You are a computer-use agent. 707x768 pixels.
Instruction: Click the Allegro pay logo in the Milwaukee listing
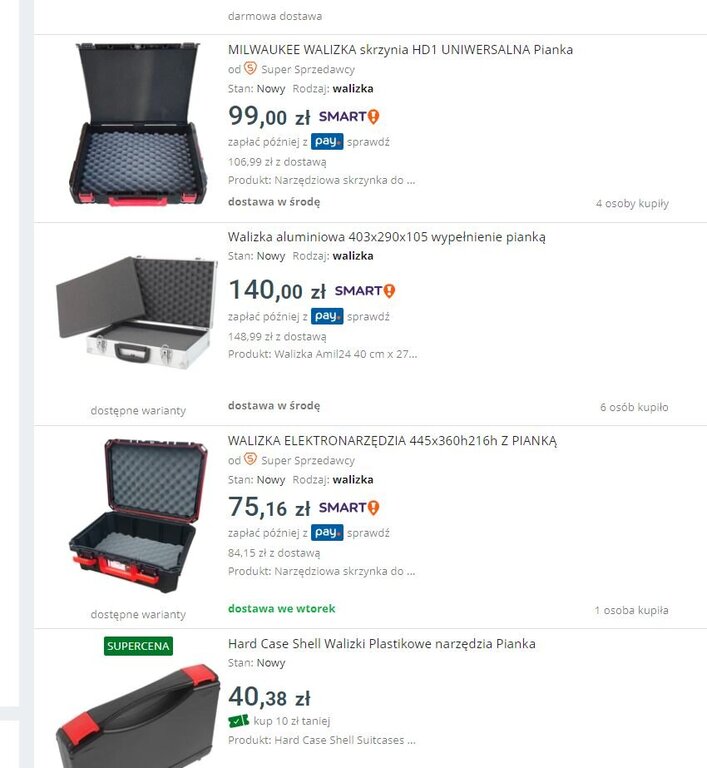pos(327,142)
